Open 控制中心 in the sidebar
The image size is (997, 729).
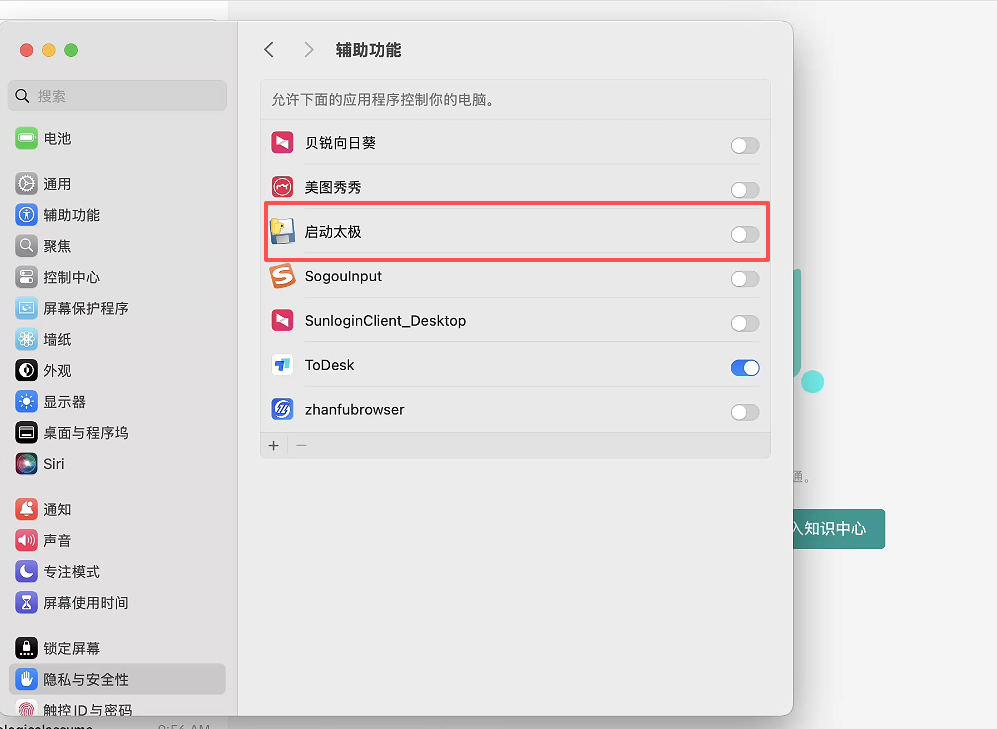click(x=71, y=277)
